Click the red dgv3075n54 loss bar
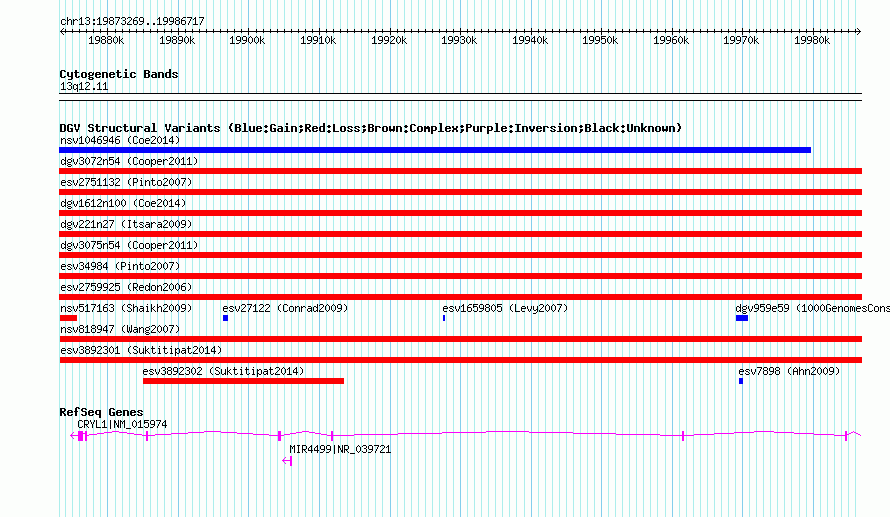 click(461, 255)
